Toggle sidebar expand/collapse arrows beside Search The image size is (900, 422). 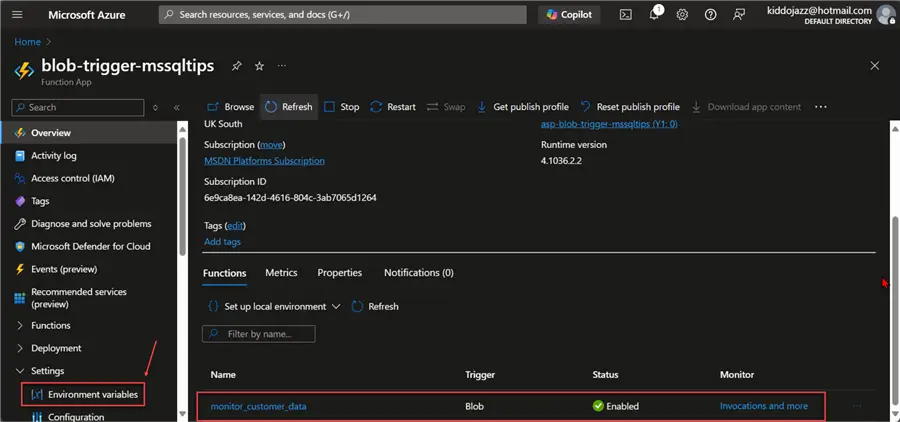[156, 107]
